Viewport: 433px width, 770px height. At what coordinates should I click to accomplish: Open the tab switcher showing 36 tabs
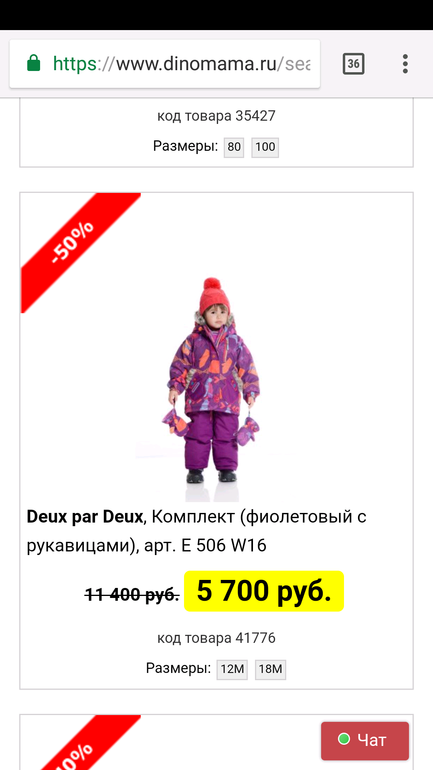coord(353,64)
